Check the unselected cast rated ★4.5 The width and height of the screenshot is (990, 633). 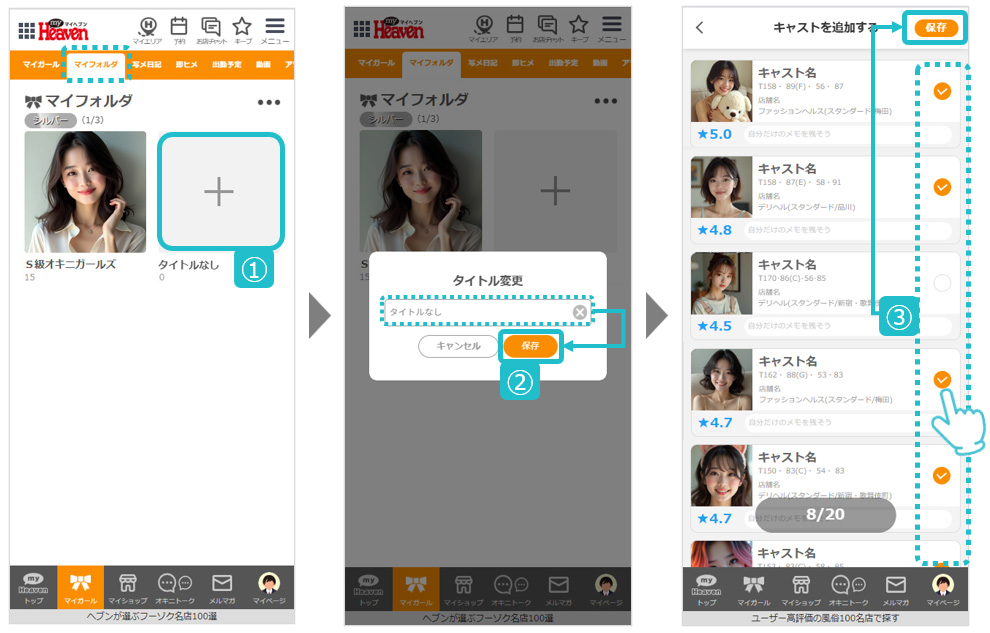click(x=941, y=283)
